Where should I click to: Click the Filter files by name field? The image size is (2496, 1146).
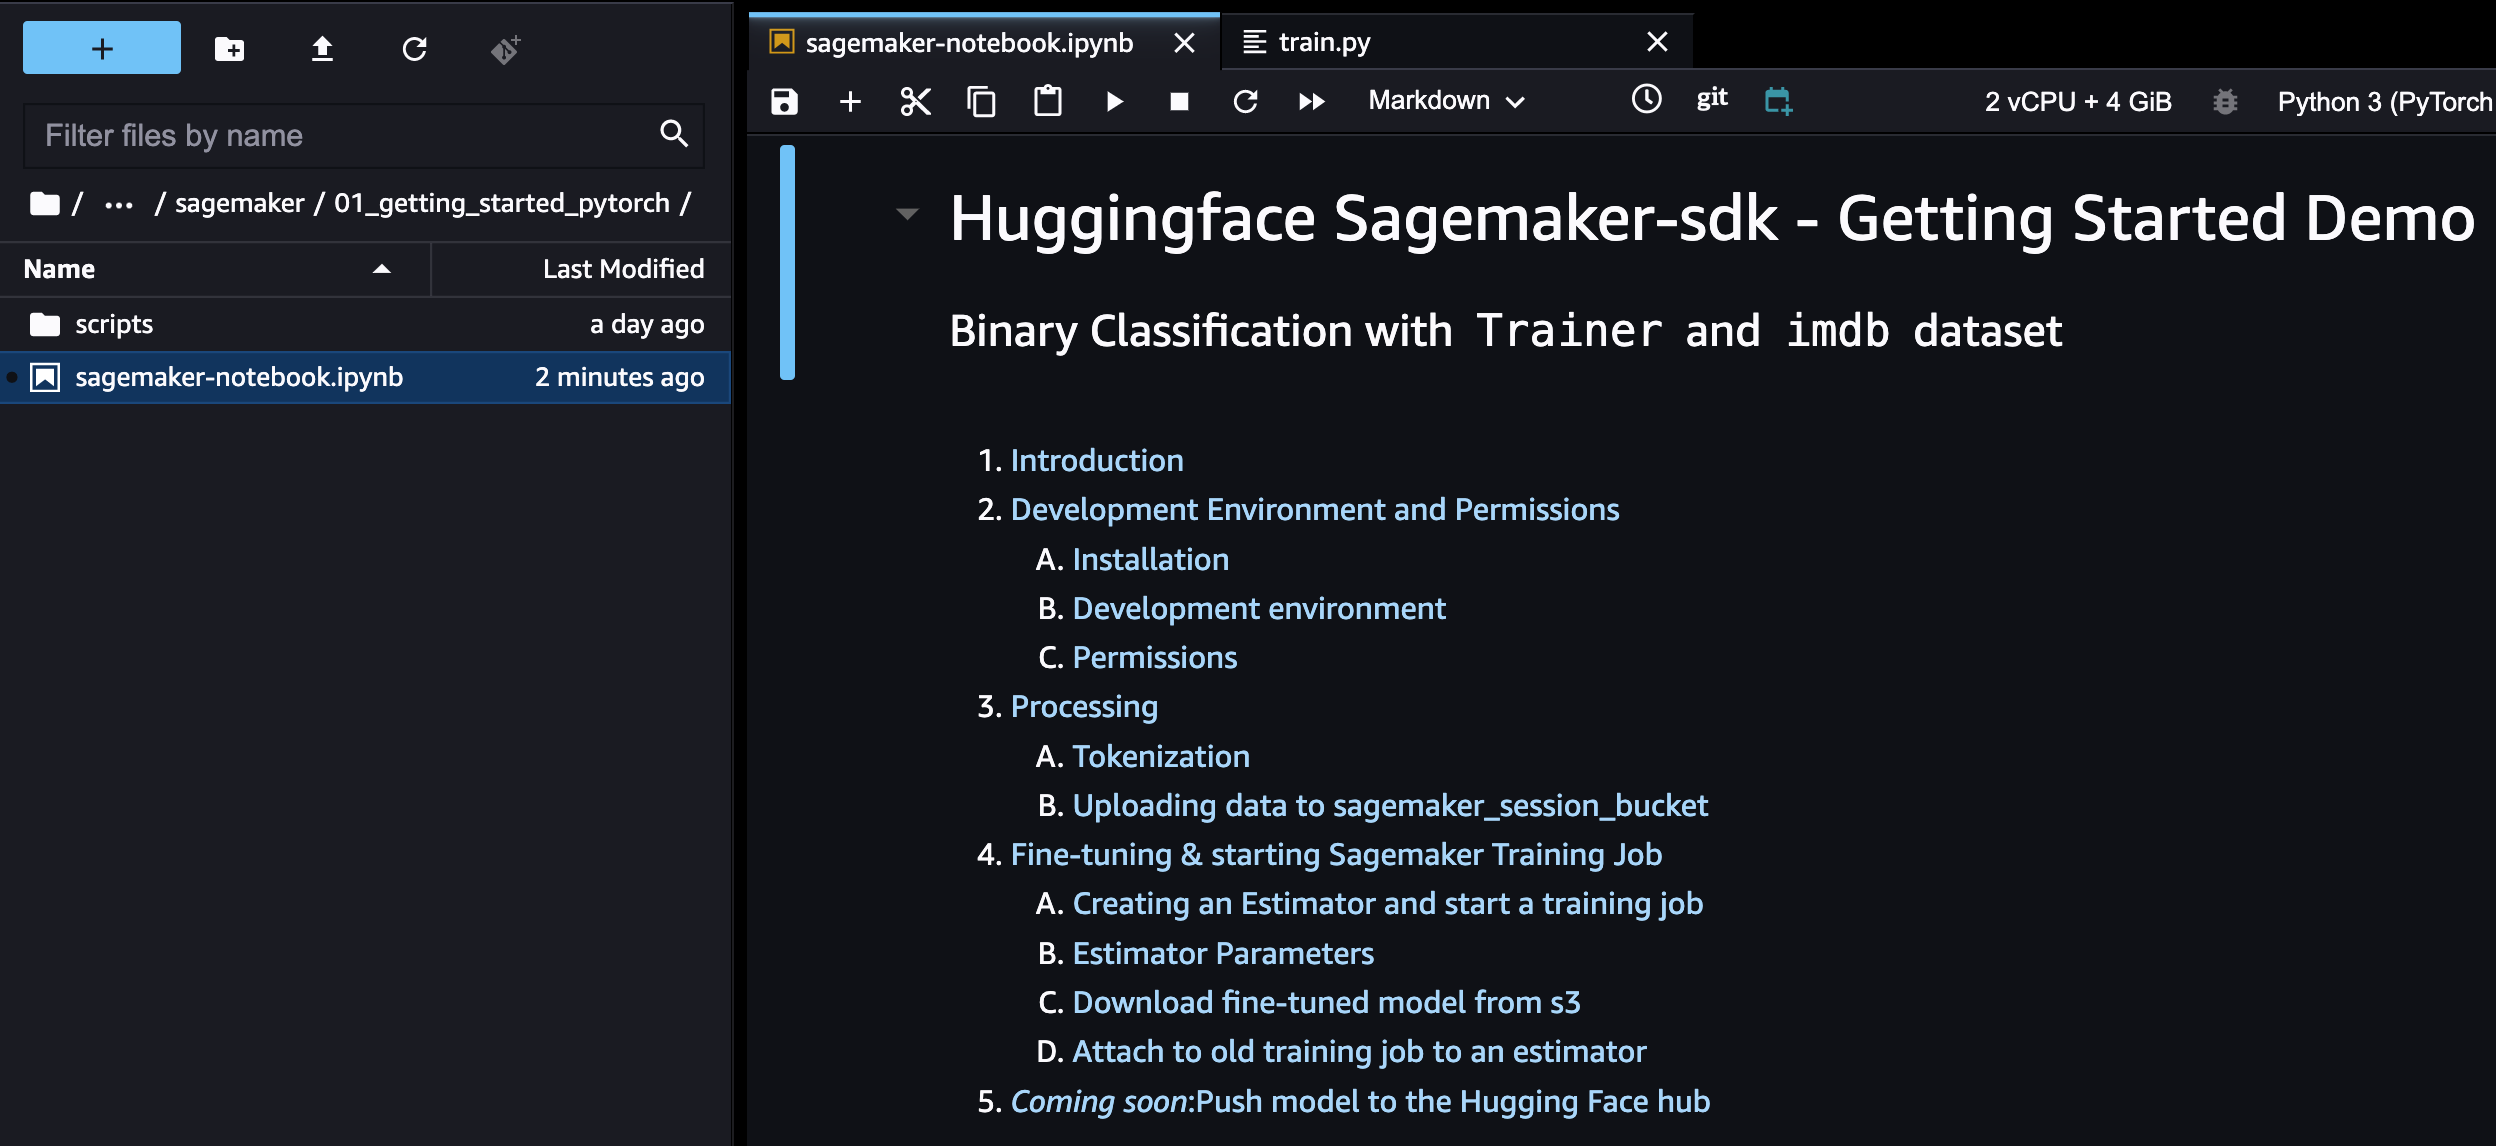pyautogui.click(x=340, y=135)
